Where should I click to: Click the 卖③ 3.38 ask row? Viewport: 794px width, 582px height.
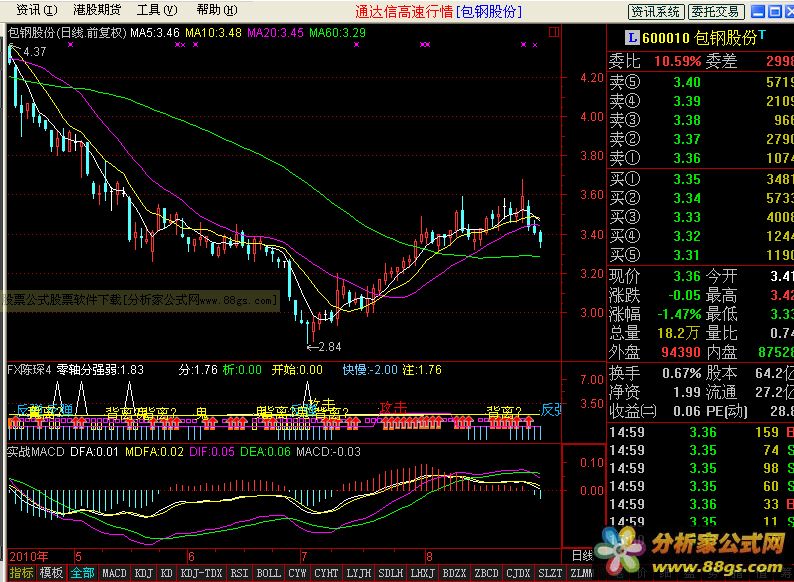701,120
